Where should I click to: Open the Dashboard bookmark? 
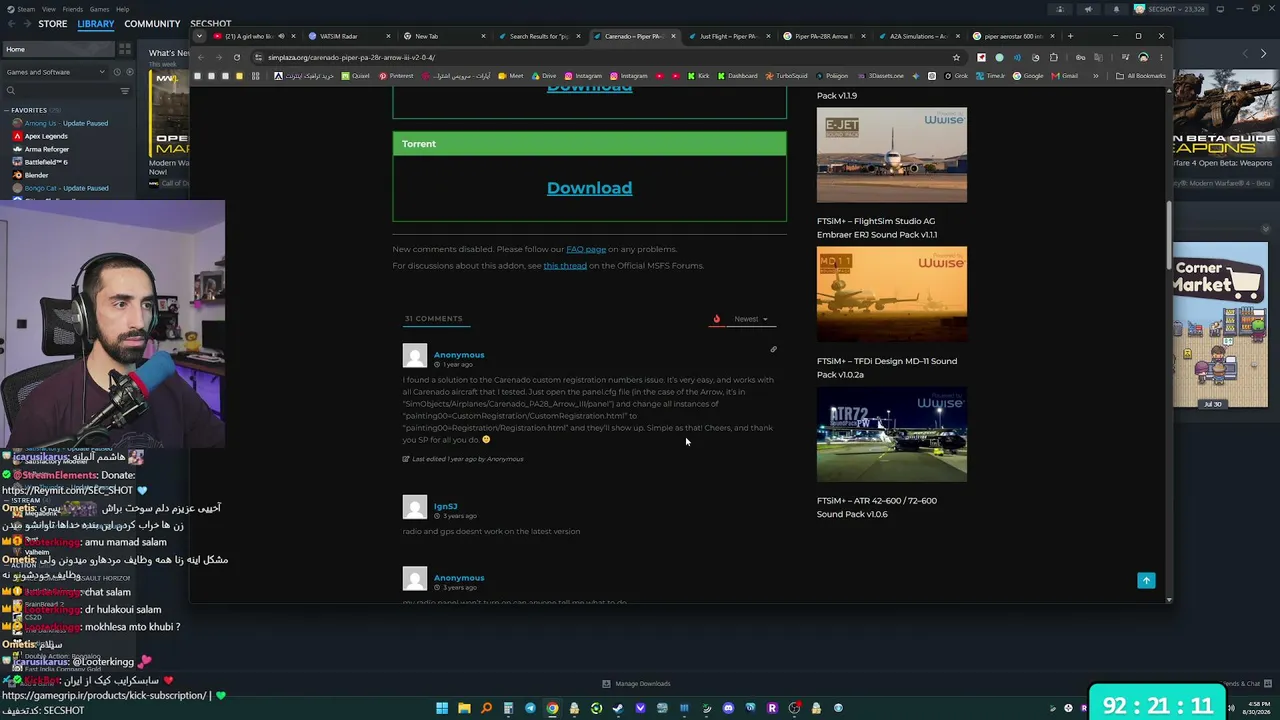coord(737,76)
